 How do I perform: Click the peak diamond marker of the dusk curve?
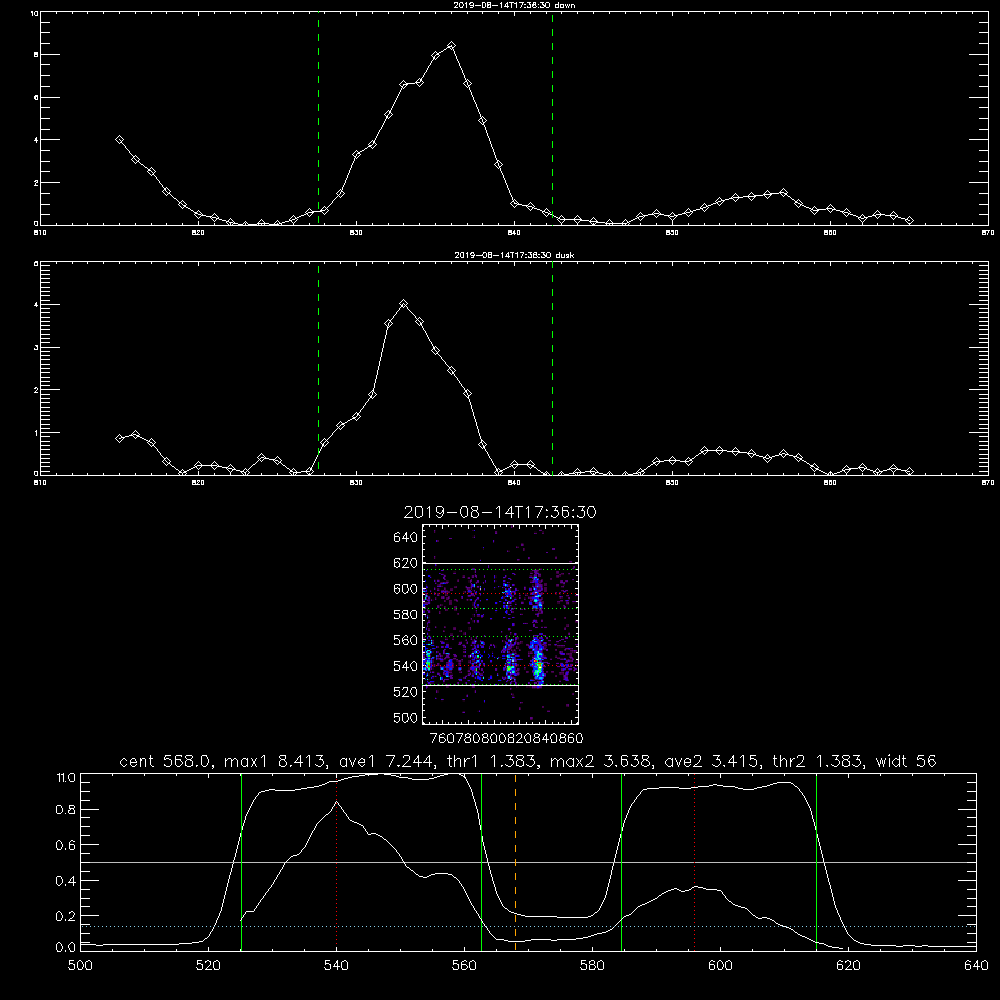click(403, 304)
